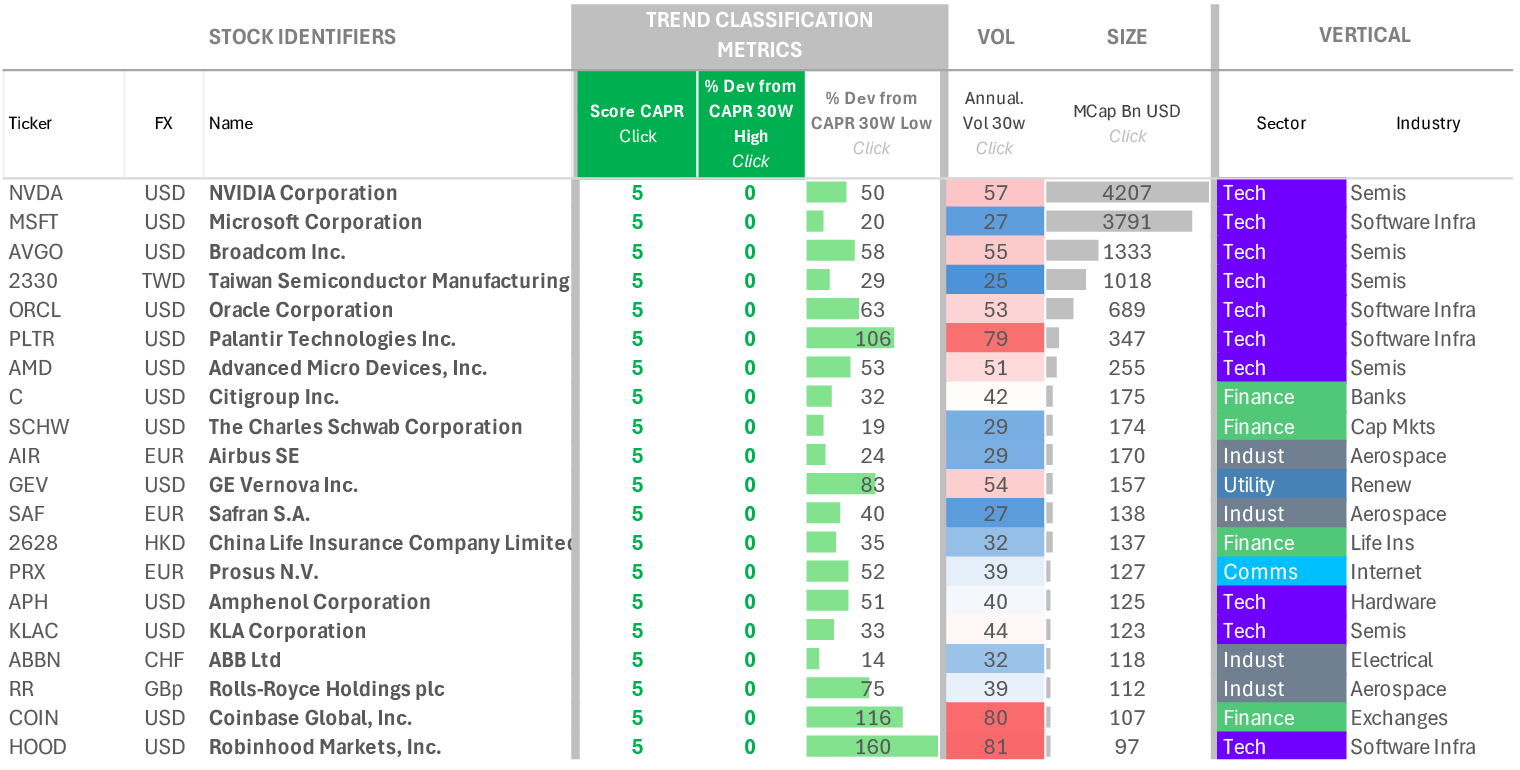Click the STOCK IDENTIFIERS group header

coord(302,37)
